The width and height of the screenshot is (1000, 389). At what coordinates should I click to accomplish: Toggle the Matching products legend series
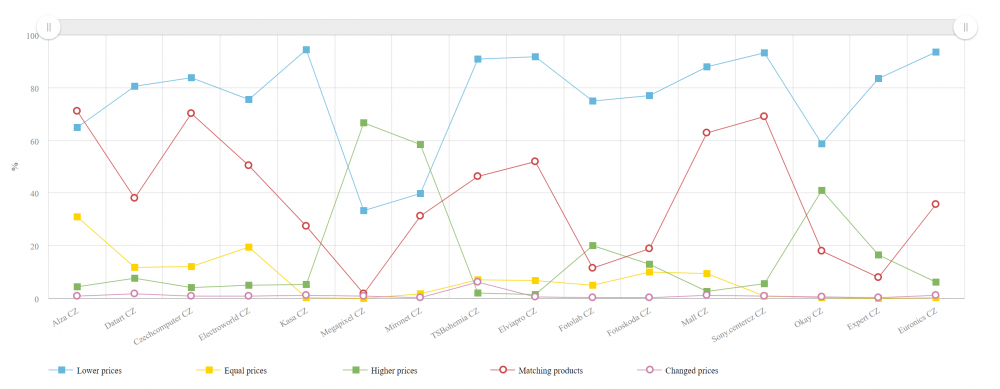[x=536, y=371]
